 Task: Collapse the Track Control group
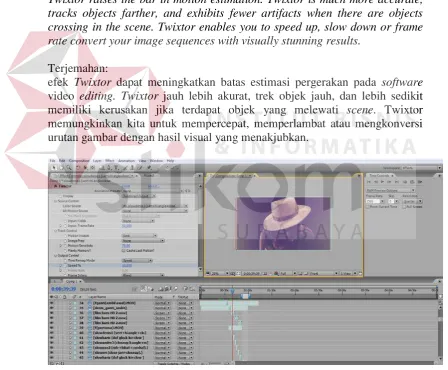click(55, 231)
